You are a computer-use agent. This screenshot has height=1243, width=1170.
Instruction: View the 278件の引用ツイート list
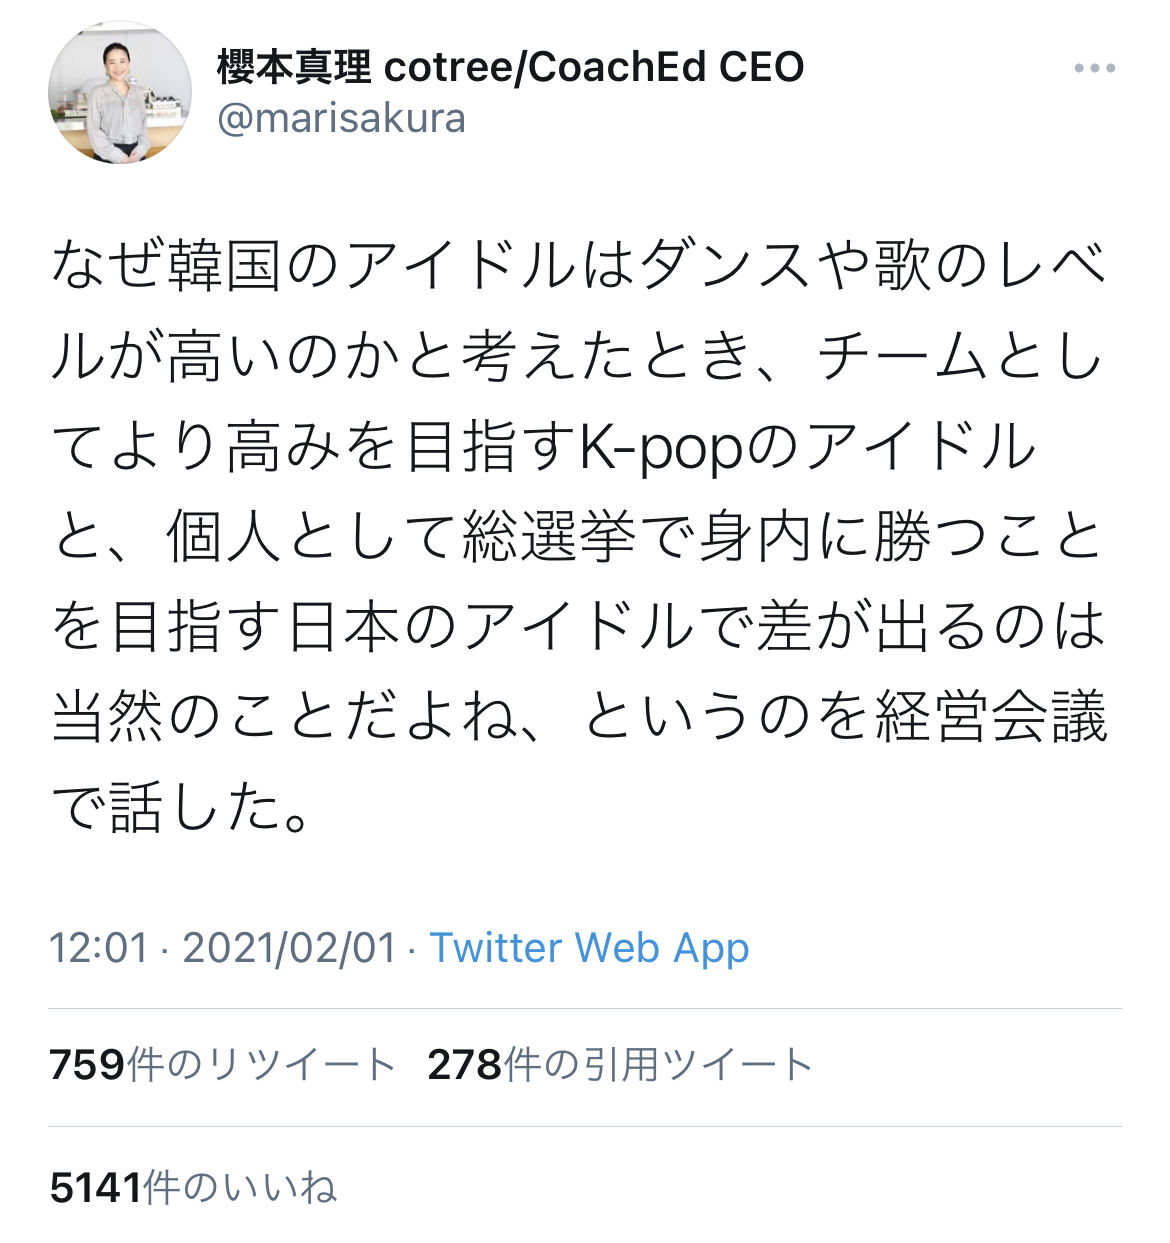tap(620, 1065)
